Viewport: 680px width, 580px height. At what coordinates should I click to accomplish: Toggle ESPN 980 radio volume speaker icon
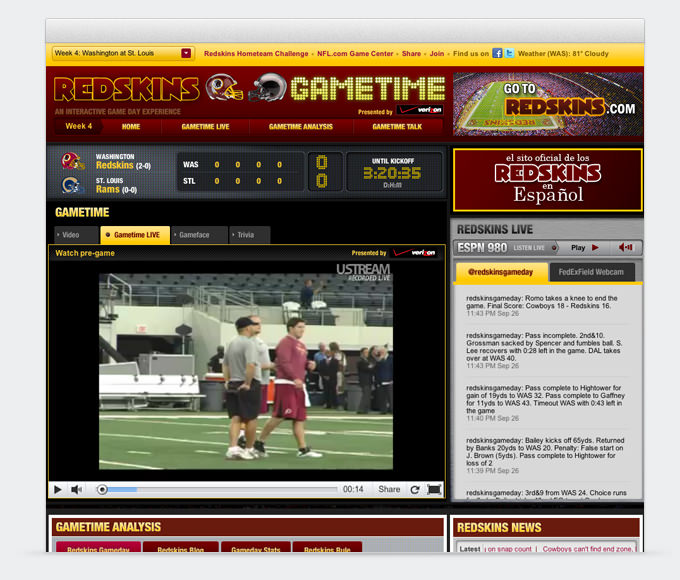click(625, 248)
